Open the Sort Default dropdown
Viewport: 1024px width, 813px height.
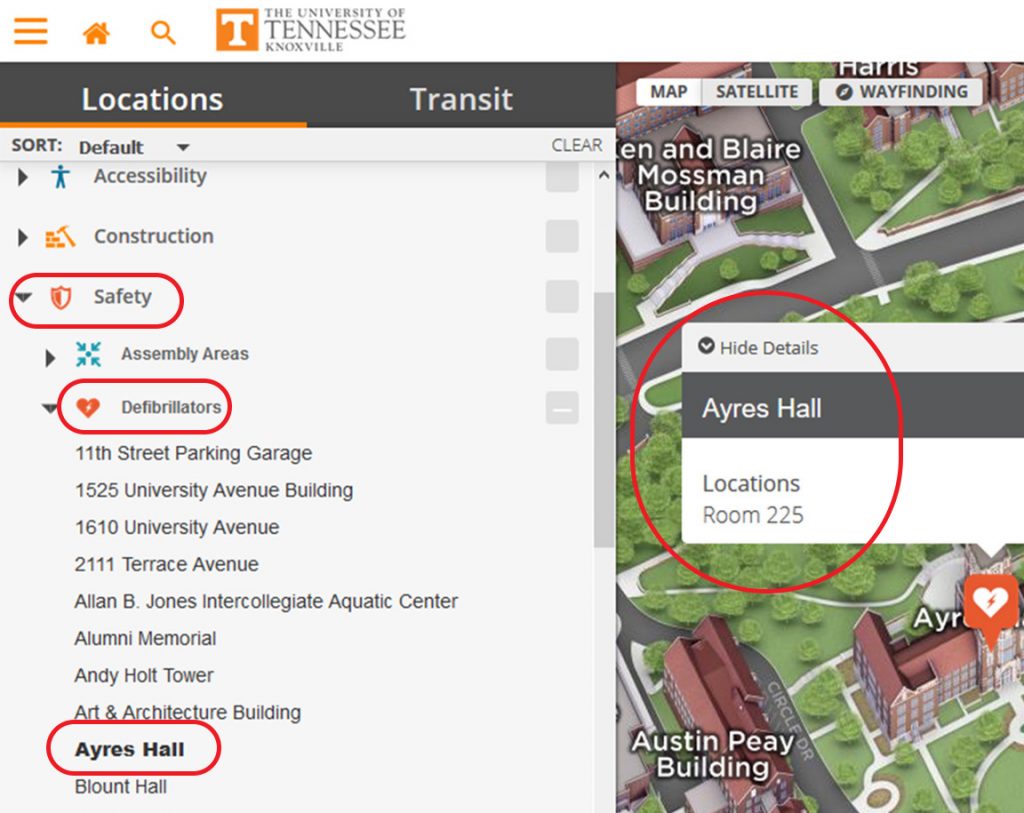click(x=133, y=147)
